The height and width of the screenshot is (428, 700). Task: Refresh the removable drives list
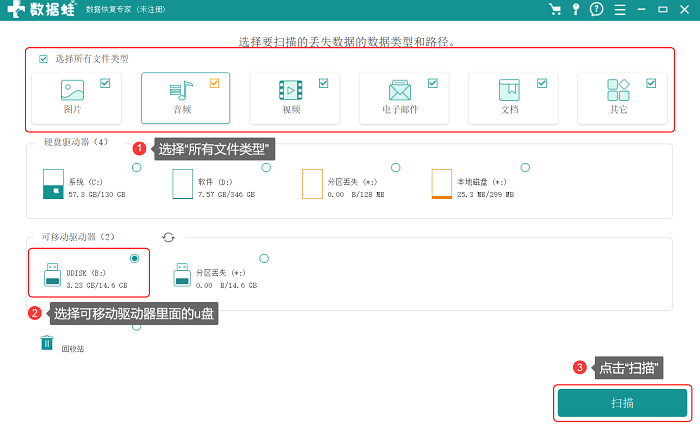pyautogui.click(x=168, y=237)
